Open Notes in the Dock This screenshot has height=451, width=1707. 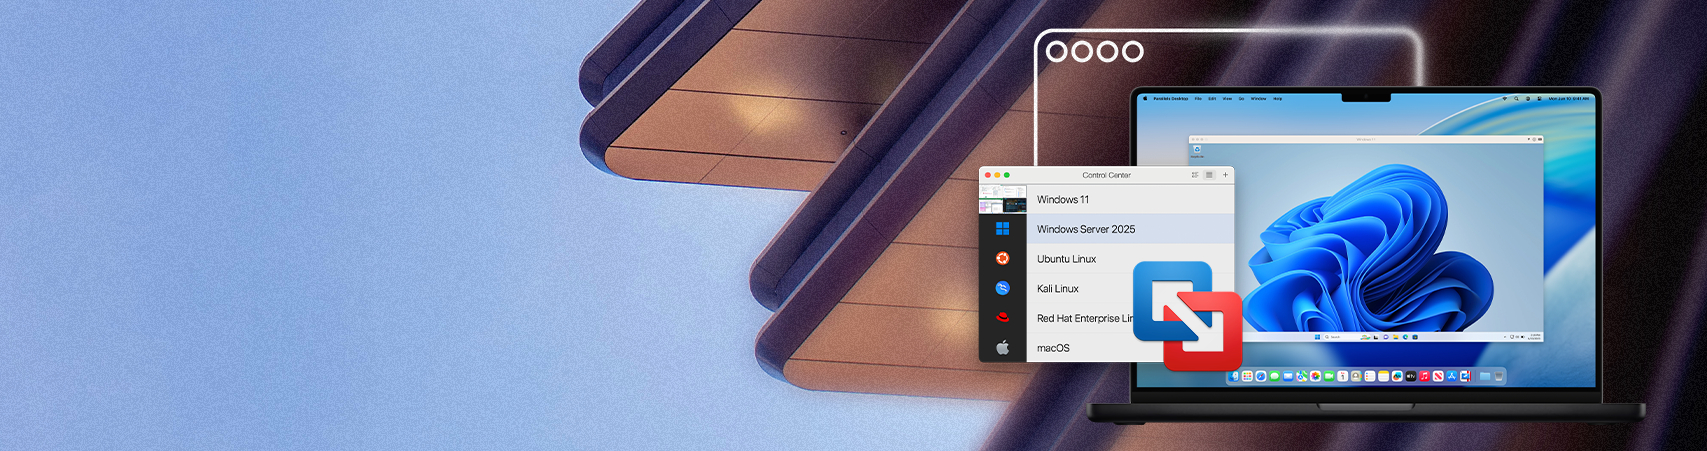(x=1383, y=376)
